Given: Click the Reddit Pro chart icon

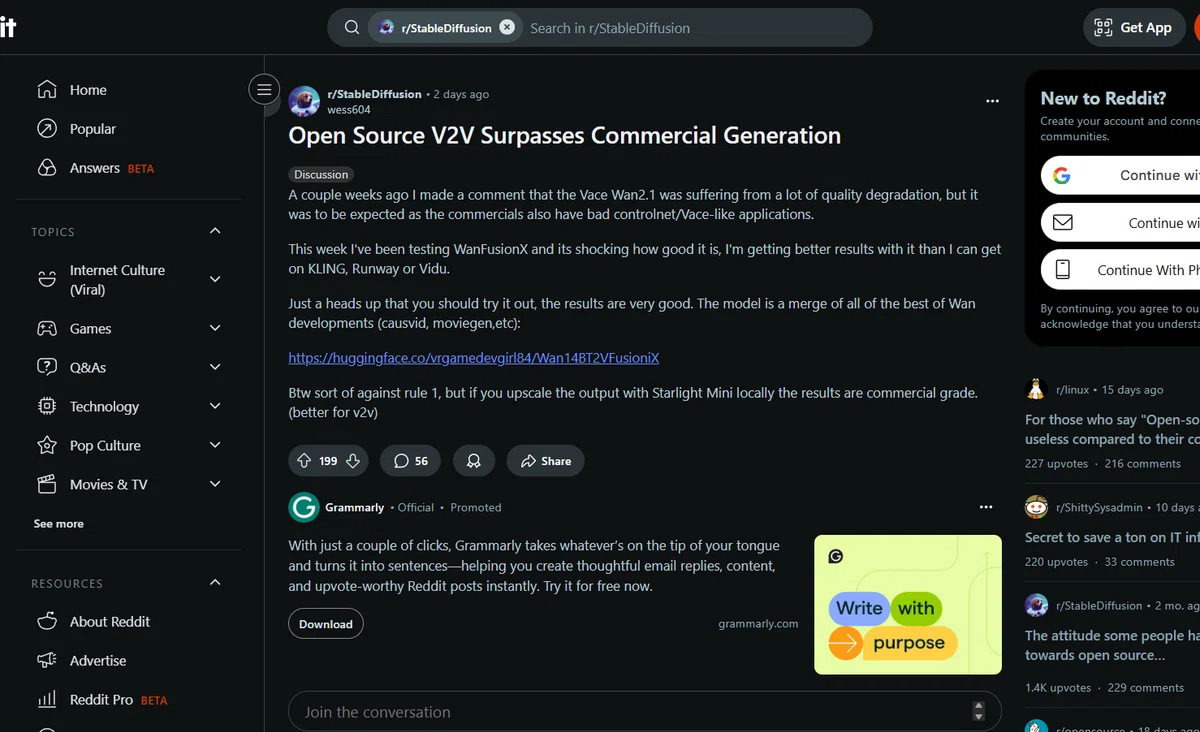Looking at the screenshot, I should 47,700.
